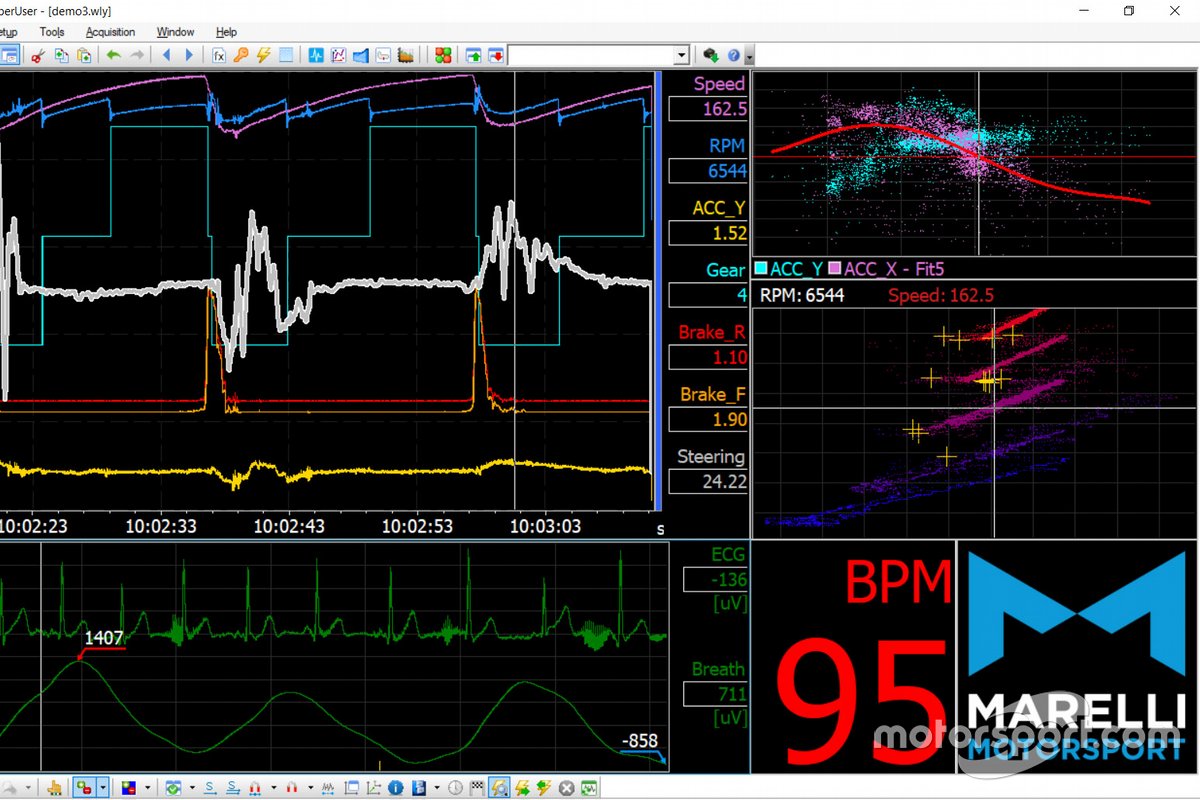
Task: Open the fx formula tool
Action: click(x=218, y=55)
